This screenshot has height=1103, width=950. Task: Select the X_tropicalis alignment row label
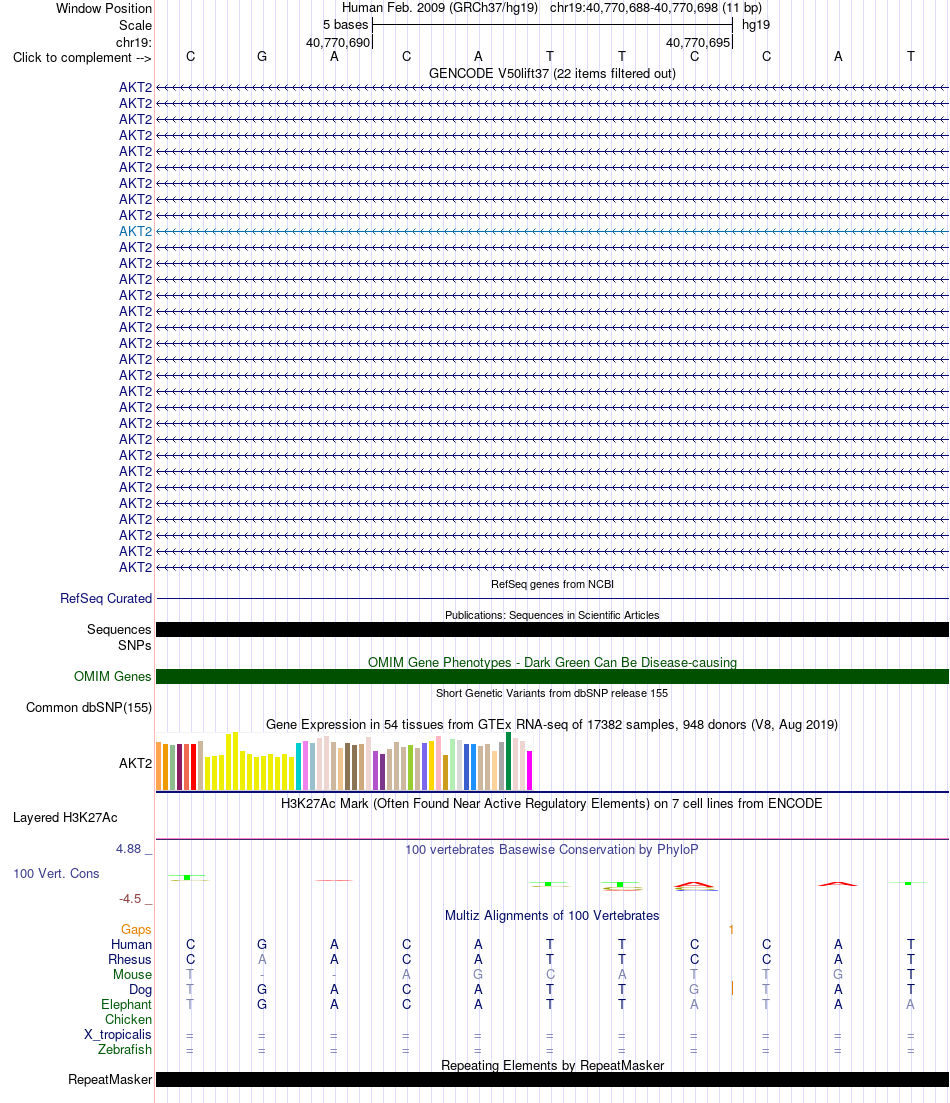(x=118, y=1035)
